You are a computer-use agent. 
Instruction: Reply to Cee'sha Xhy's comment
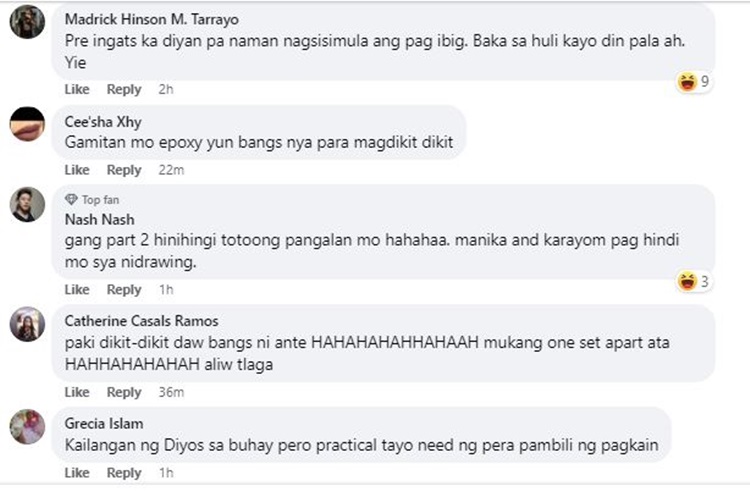coord(124,170)
